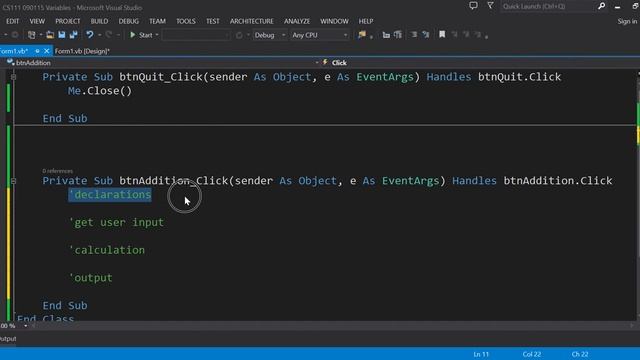Click the vertical scrollbar of the editor

pos(638,194)
